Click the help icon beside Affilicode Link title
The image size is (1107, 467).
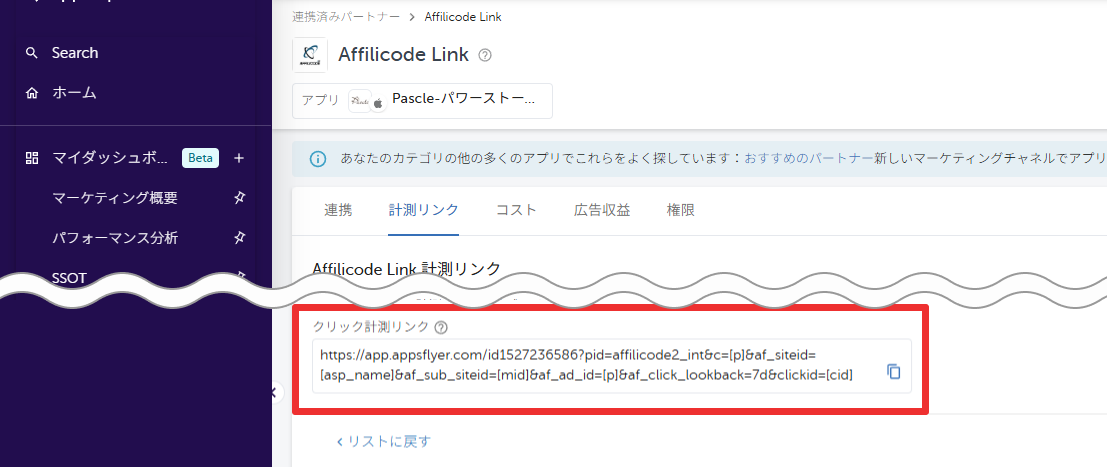click(485, 55)
